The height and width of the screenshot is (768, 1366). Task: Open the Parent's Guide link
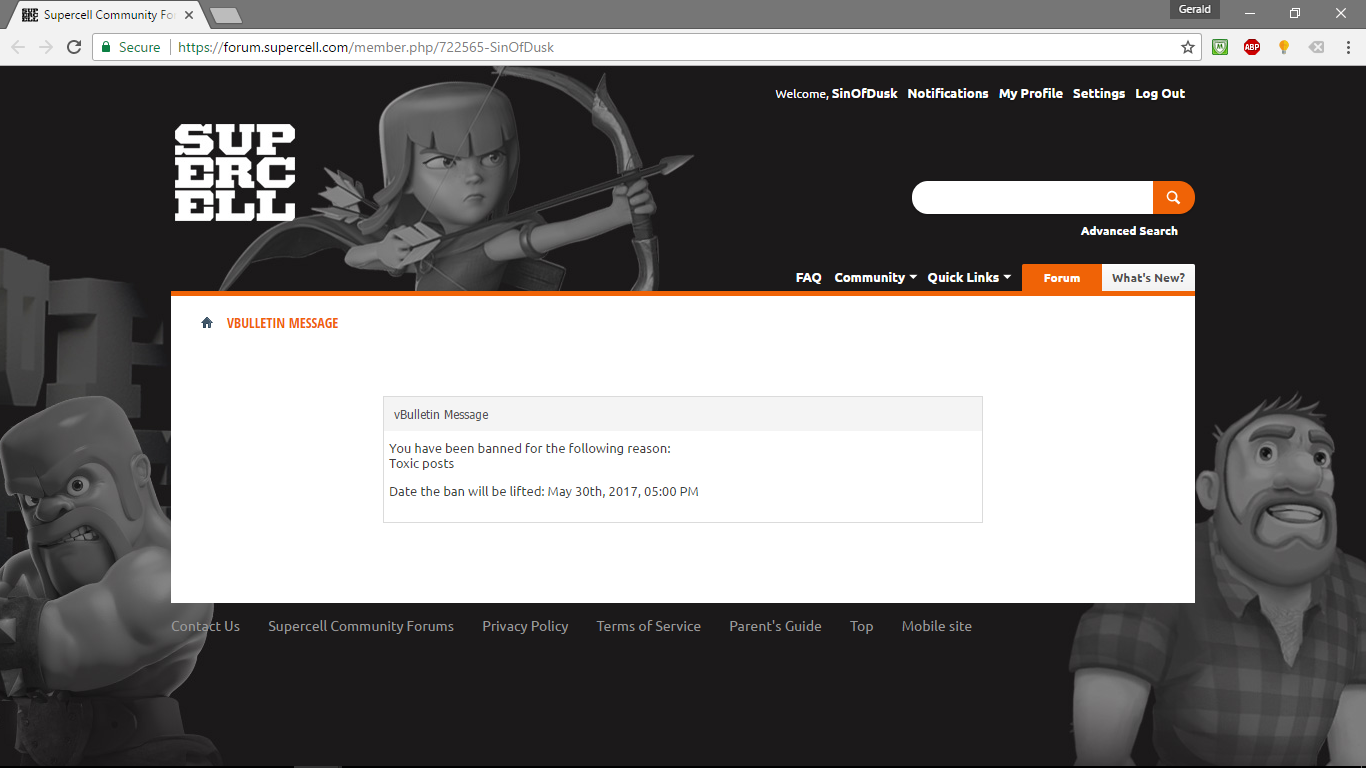click(x=775, y=626)
